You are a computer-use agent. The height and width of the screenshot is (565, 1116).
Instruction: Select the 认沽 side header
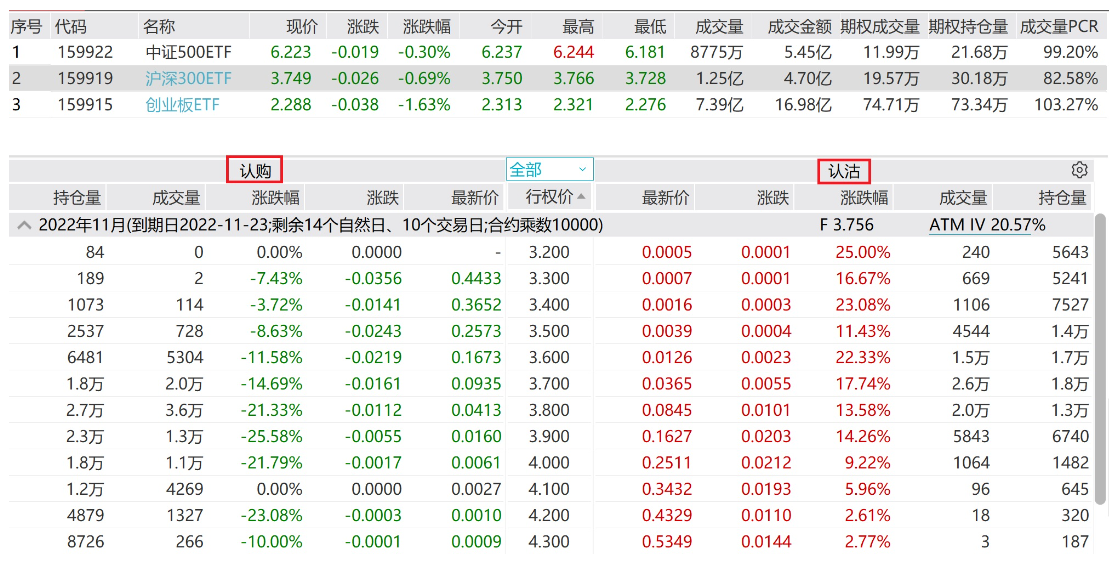843,171
